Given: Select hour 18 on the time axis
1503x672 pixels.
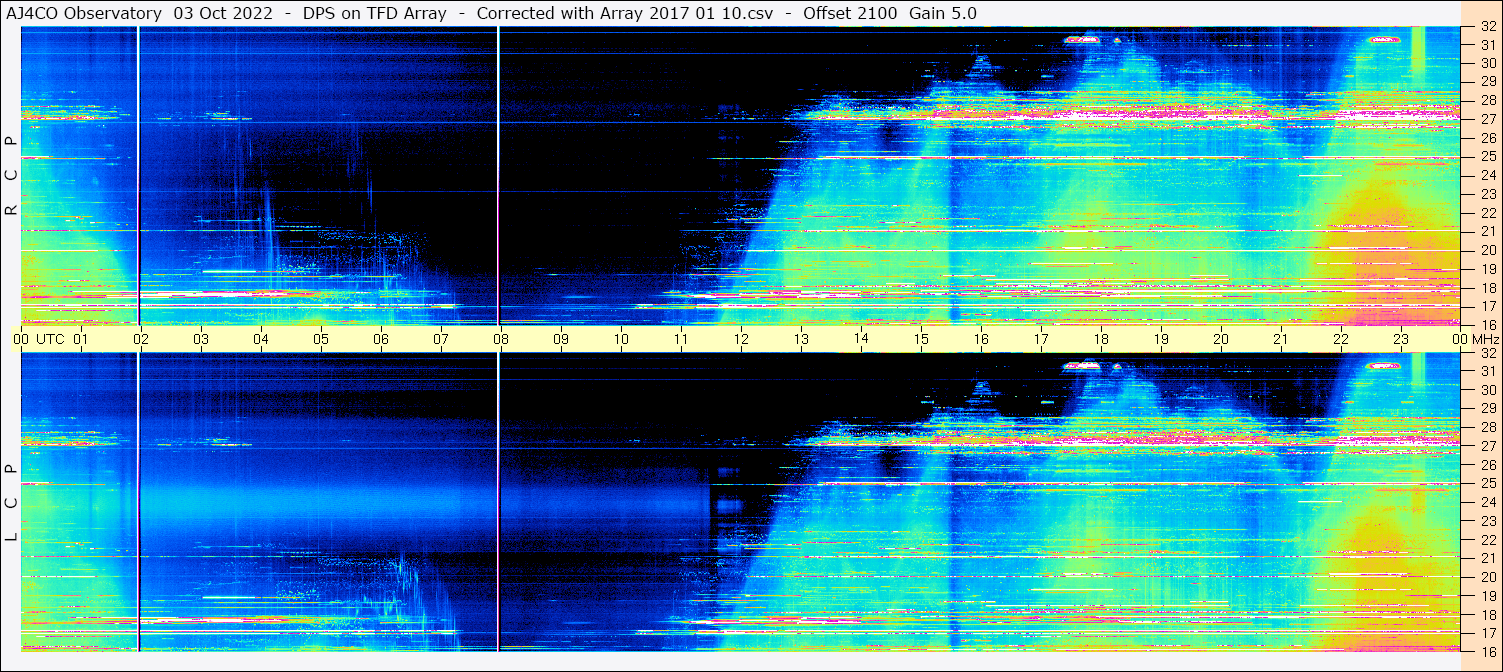Looking at the screenshot, I should coord(1101,339).
